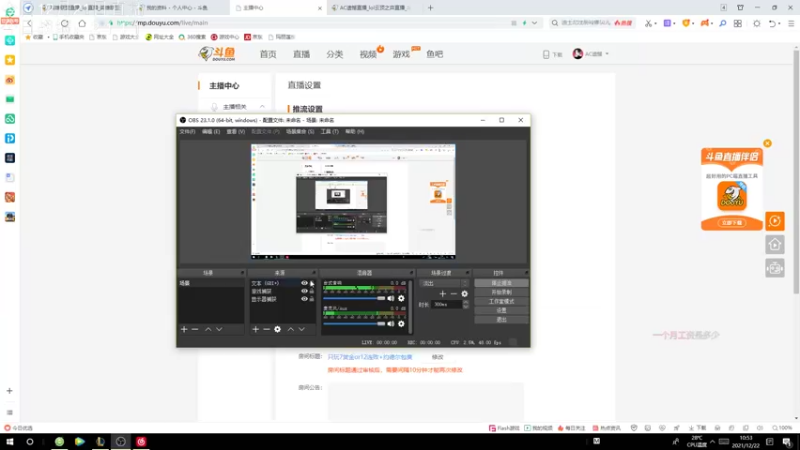800x450 pixels.
Task: Mute the desktop audio speaker icon
Action: (391, 298)
